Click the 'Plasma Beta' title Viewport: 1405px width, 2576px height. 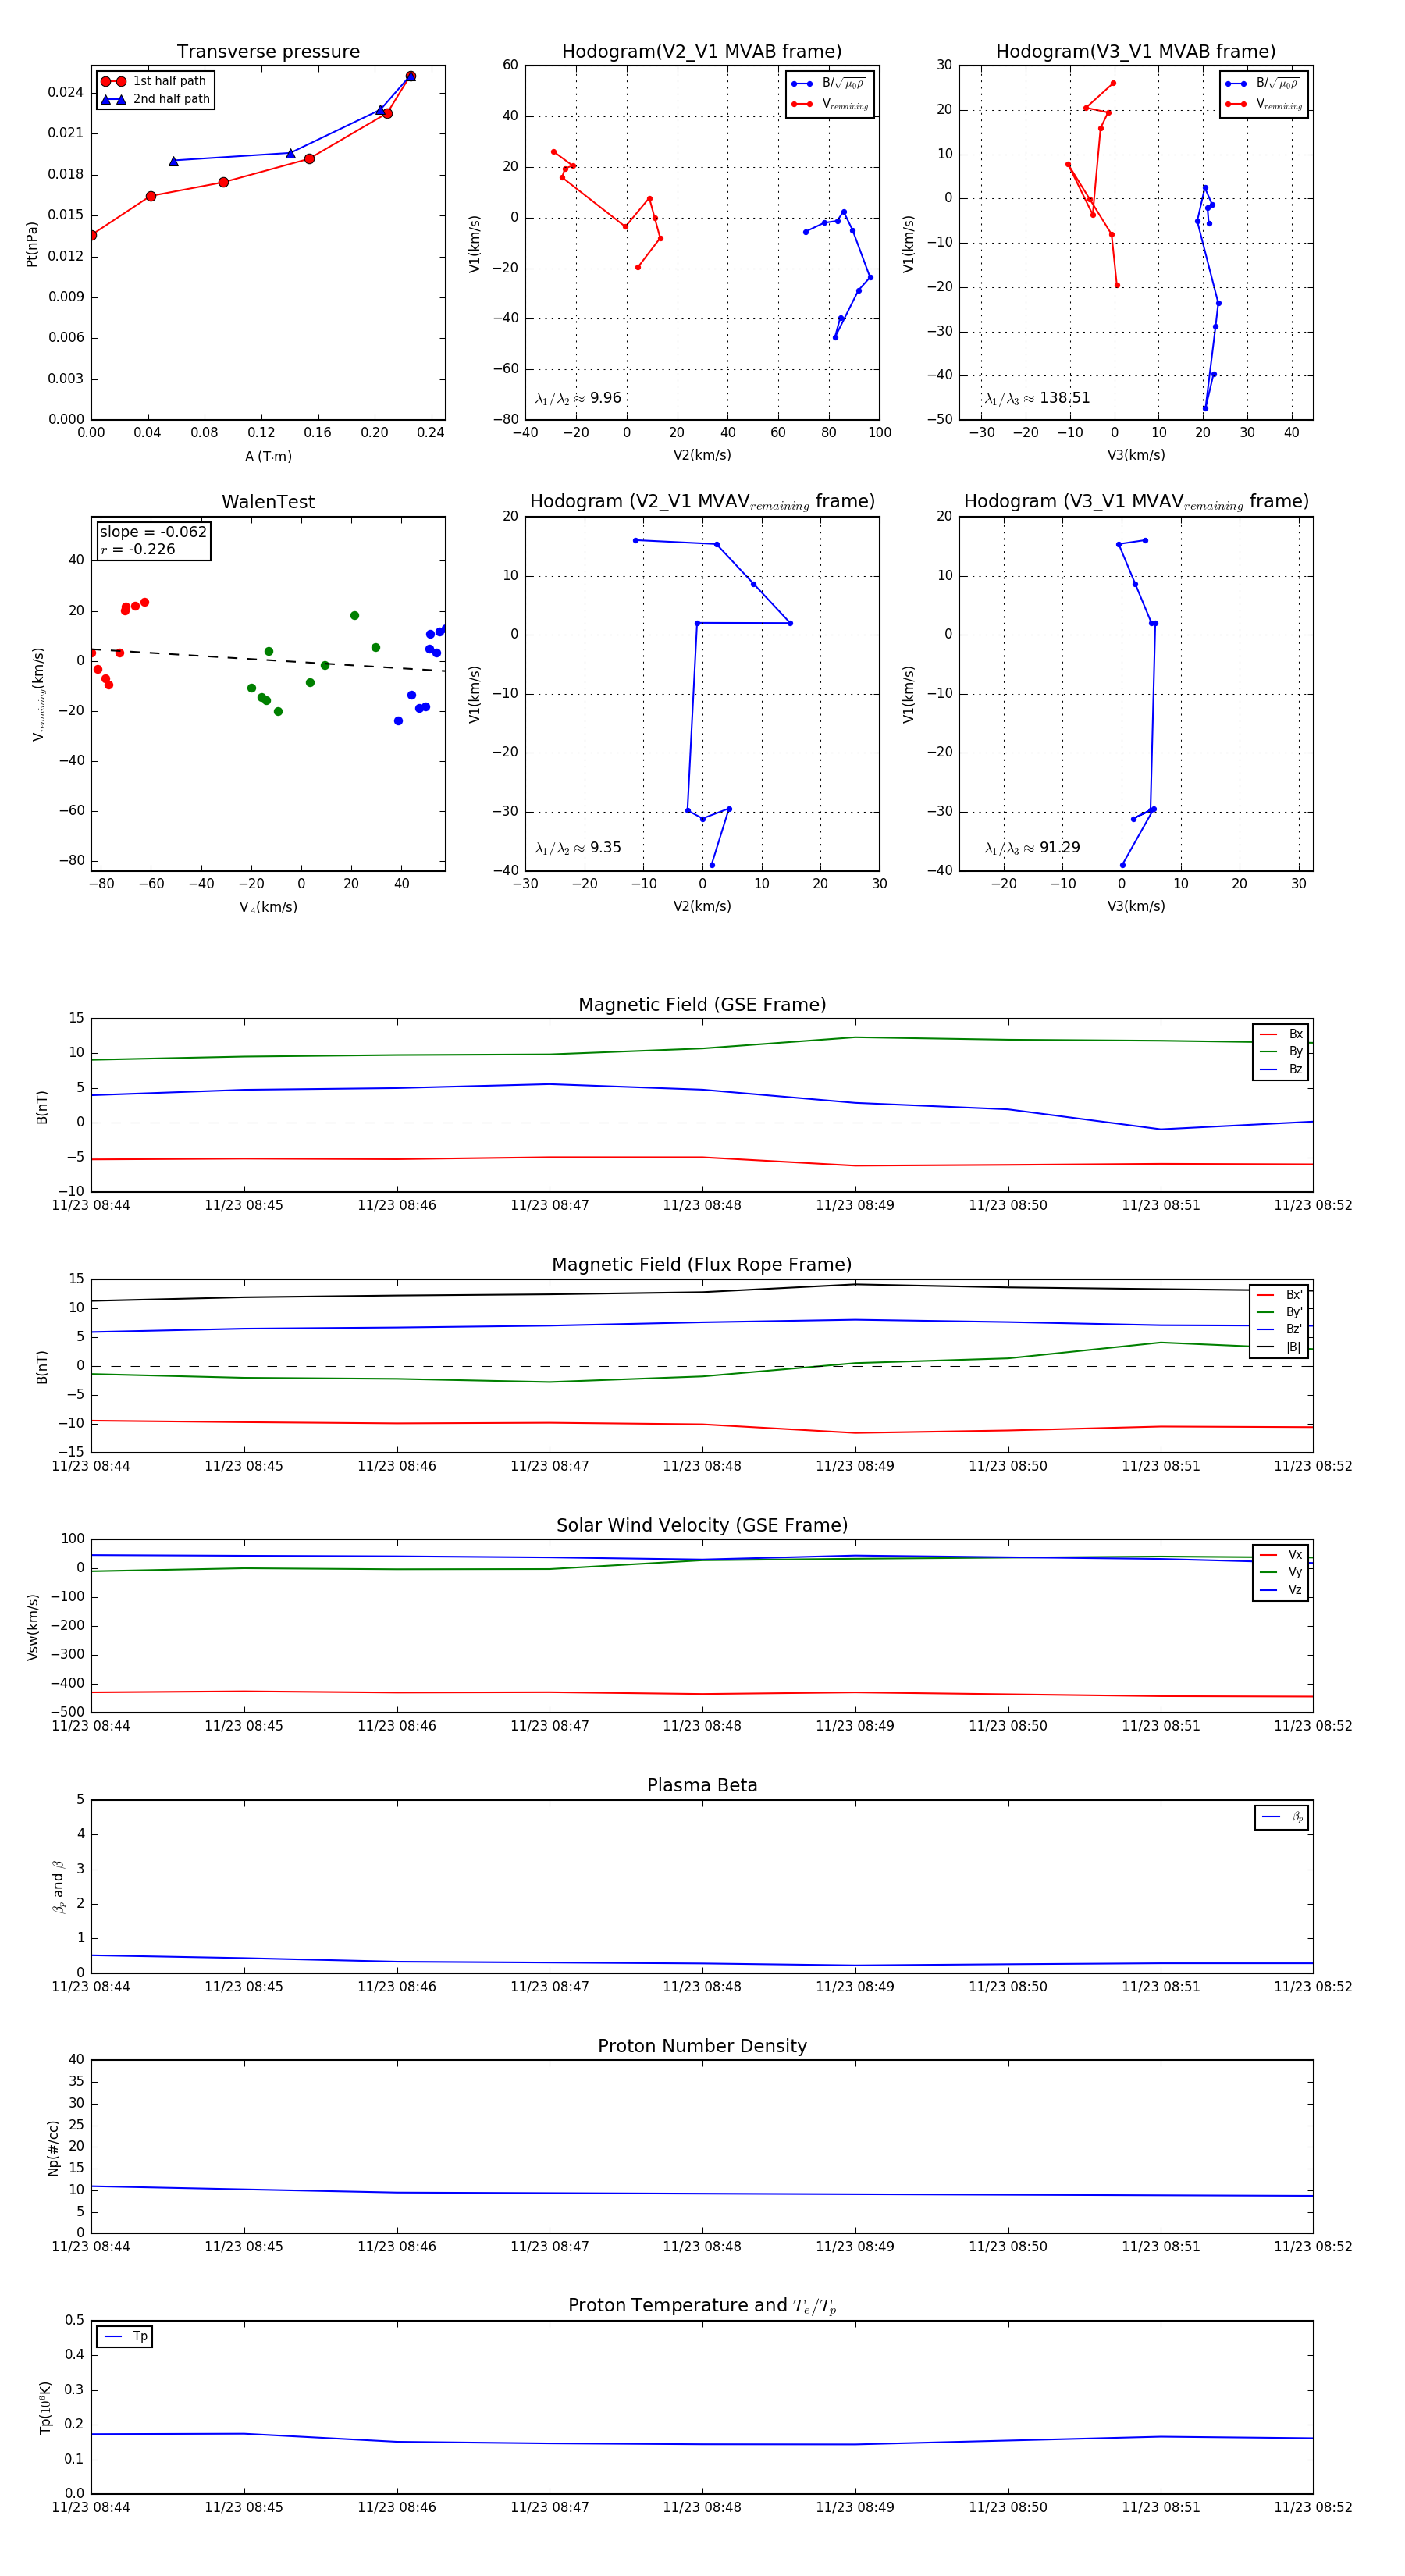(x=702, y=1785)
